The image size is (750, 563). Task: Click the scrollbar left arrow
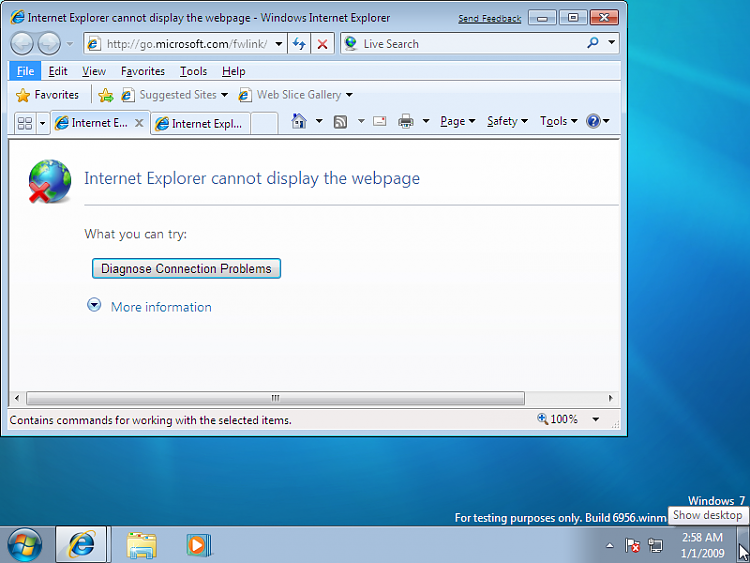(x=17, y=398)
